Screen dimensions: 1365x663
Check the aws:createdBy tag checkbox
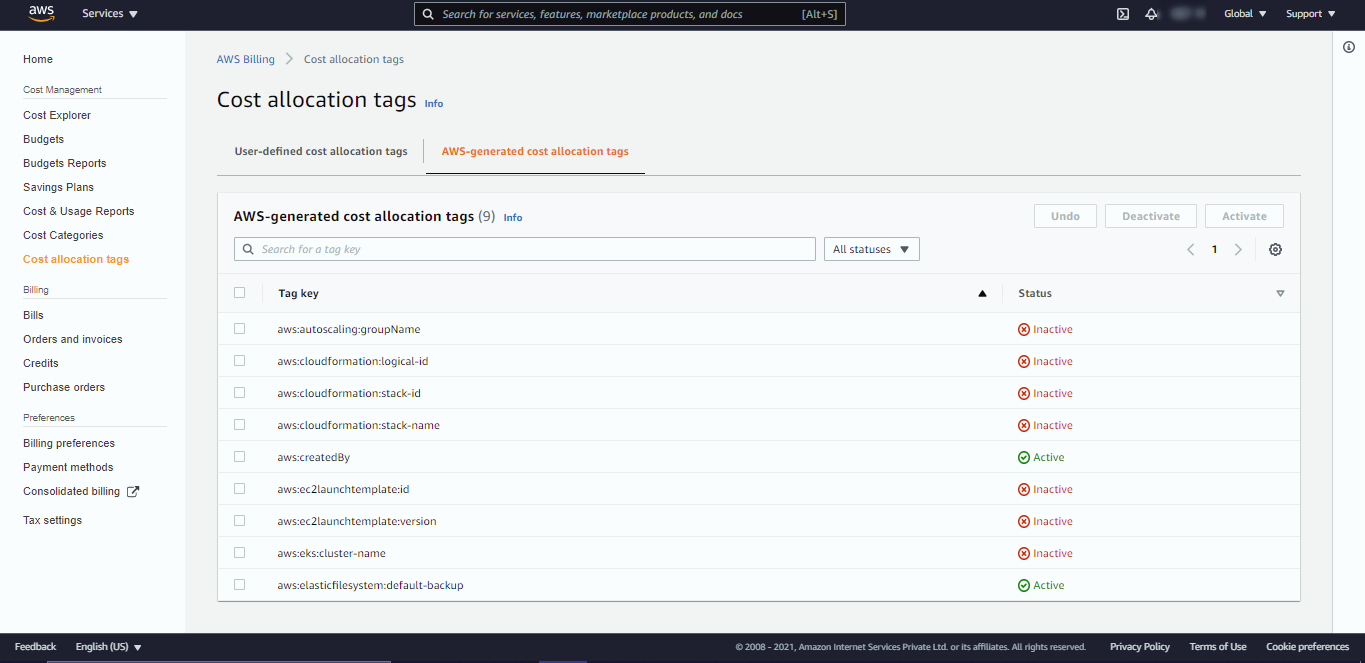pyautogui.click(x=239, y=457)
